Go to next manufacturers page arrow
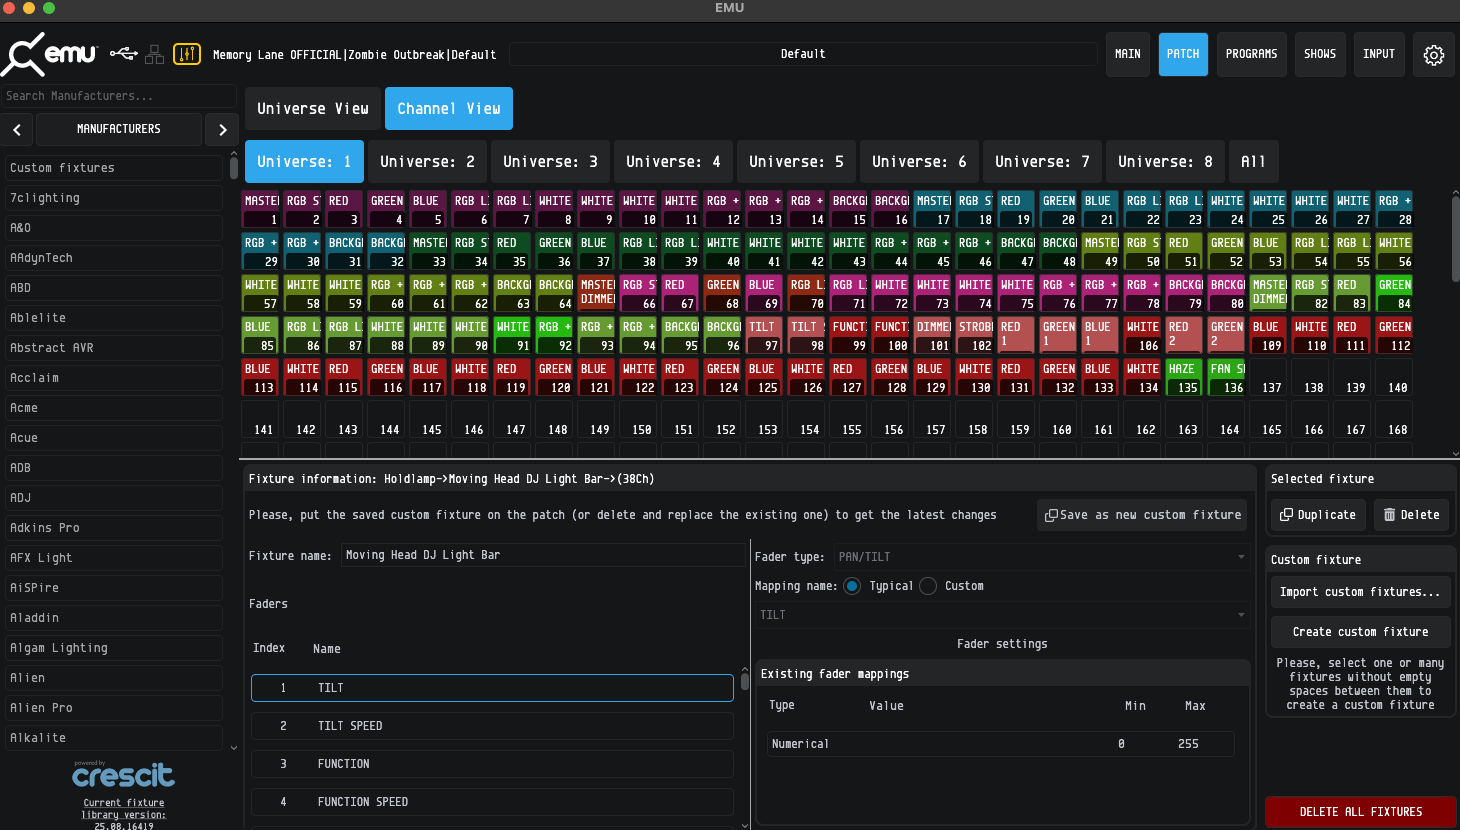This screenshot has height=830, width=1460. [x=222, y=129]
